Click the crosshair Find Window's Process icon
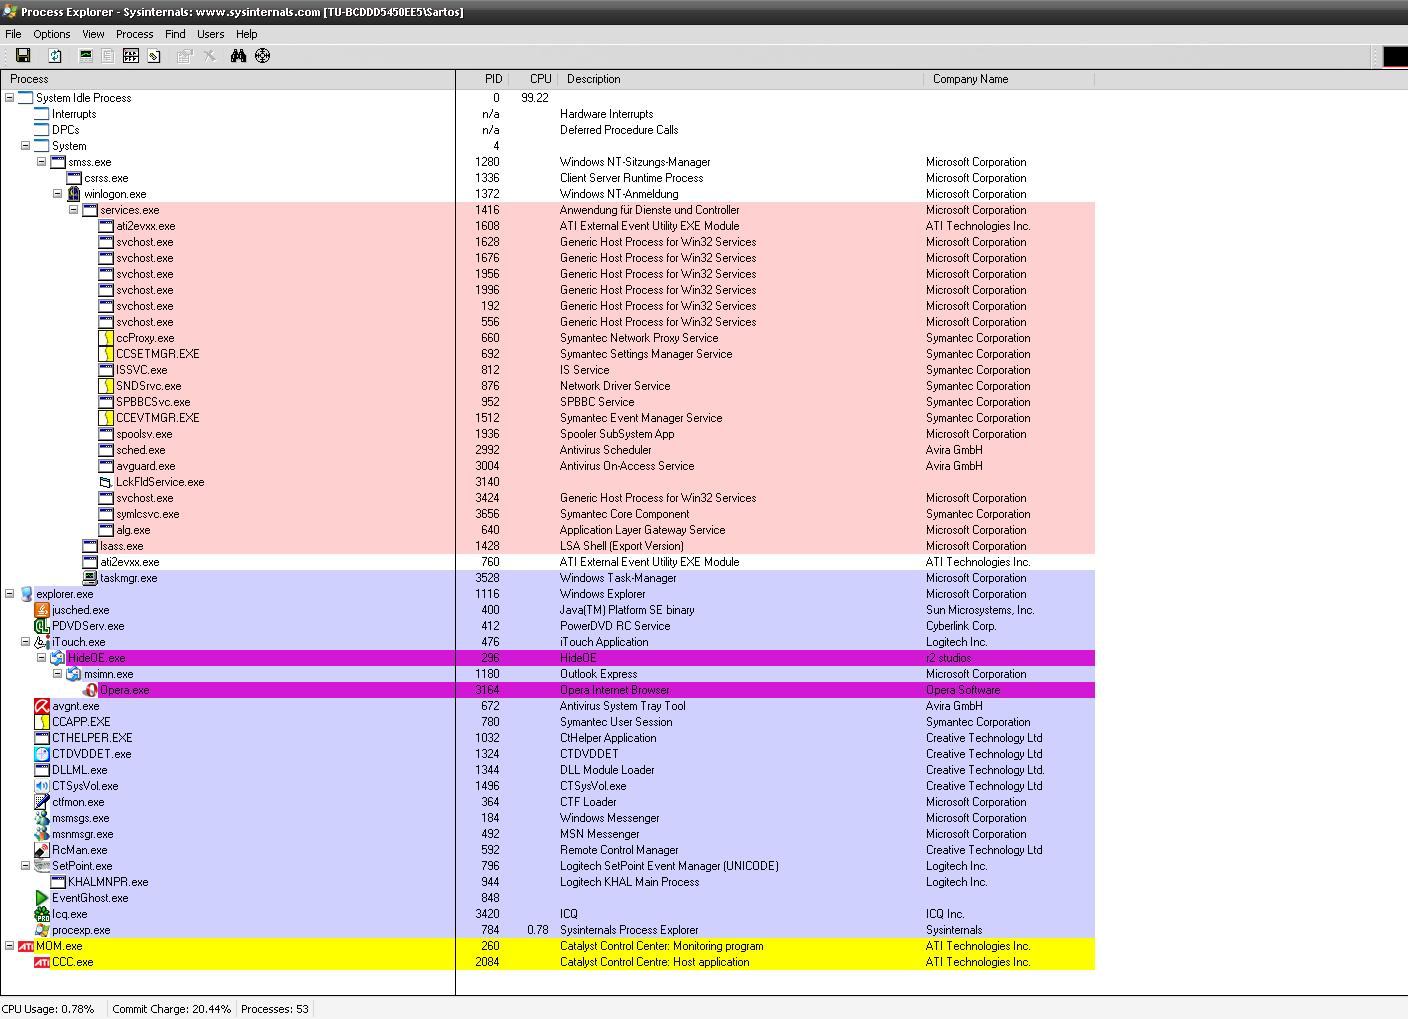Viewport: 1408px width, 1019px height. coord(262,56)
